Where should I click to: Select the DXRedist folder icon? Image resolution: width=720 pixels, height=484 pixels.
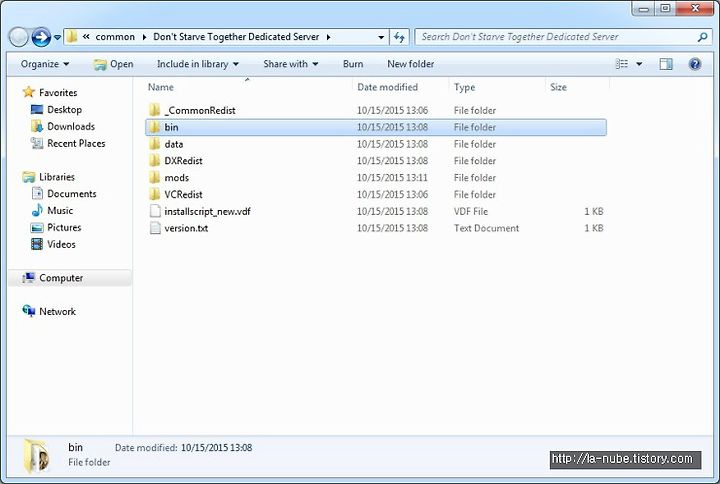[x=155, y=160]
